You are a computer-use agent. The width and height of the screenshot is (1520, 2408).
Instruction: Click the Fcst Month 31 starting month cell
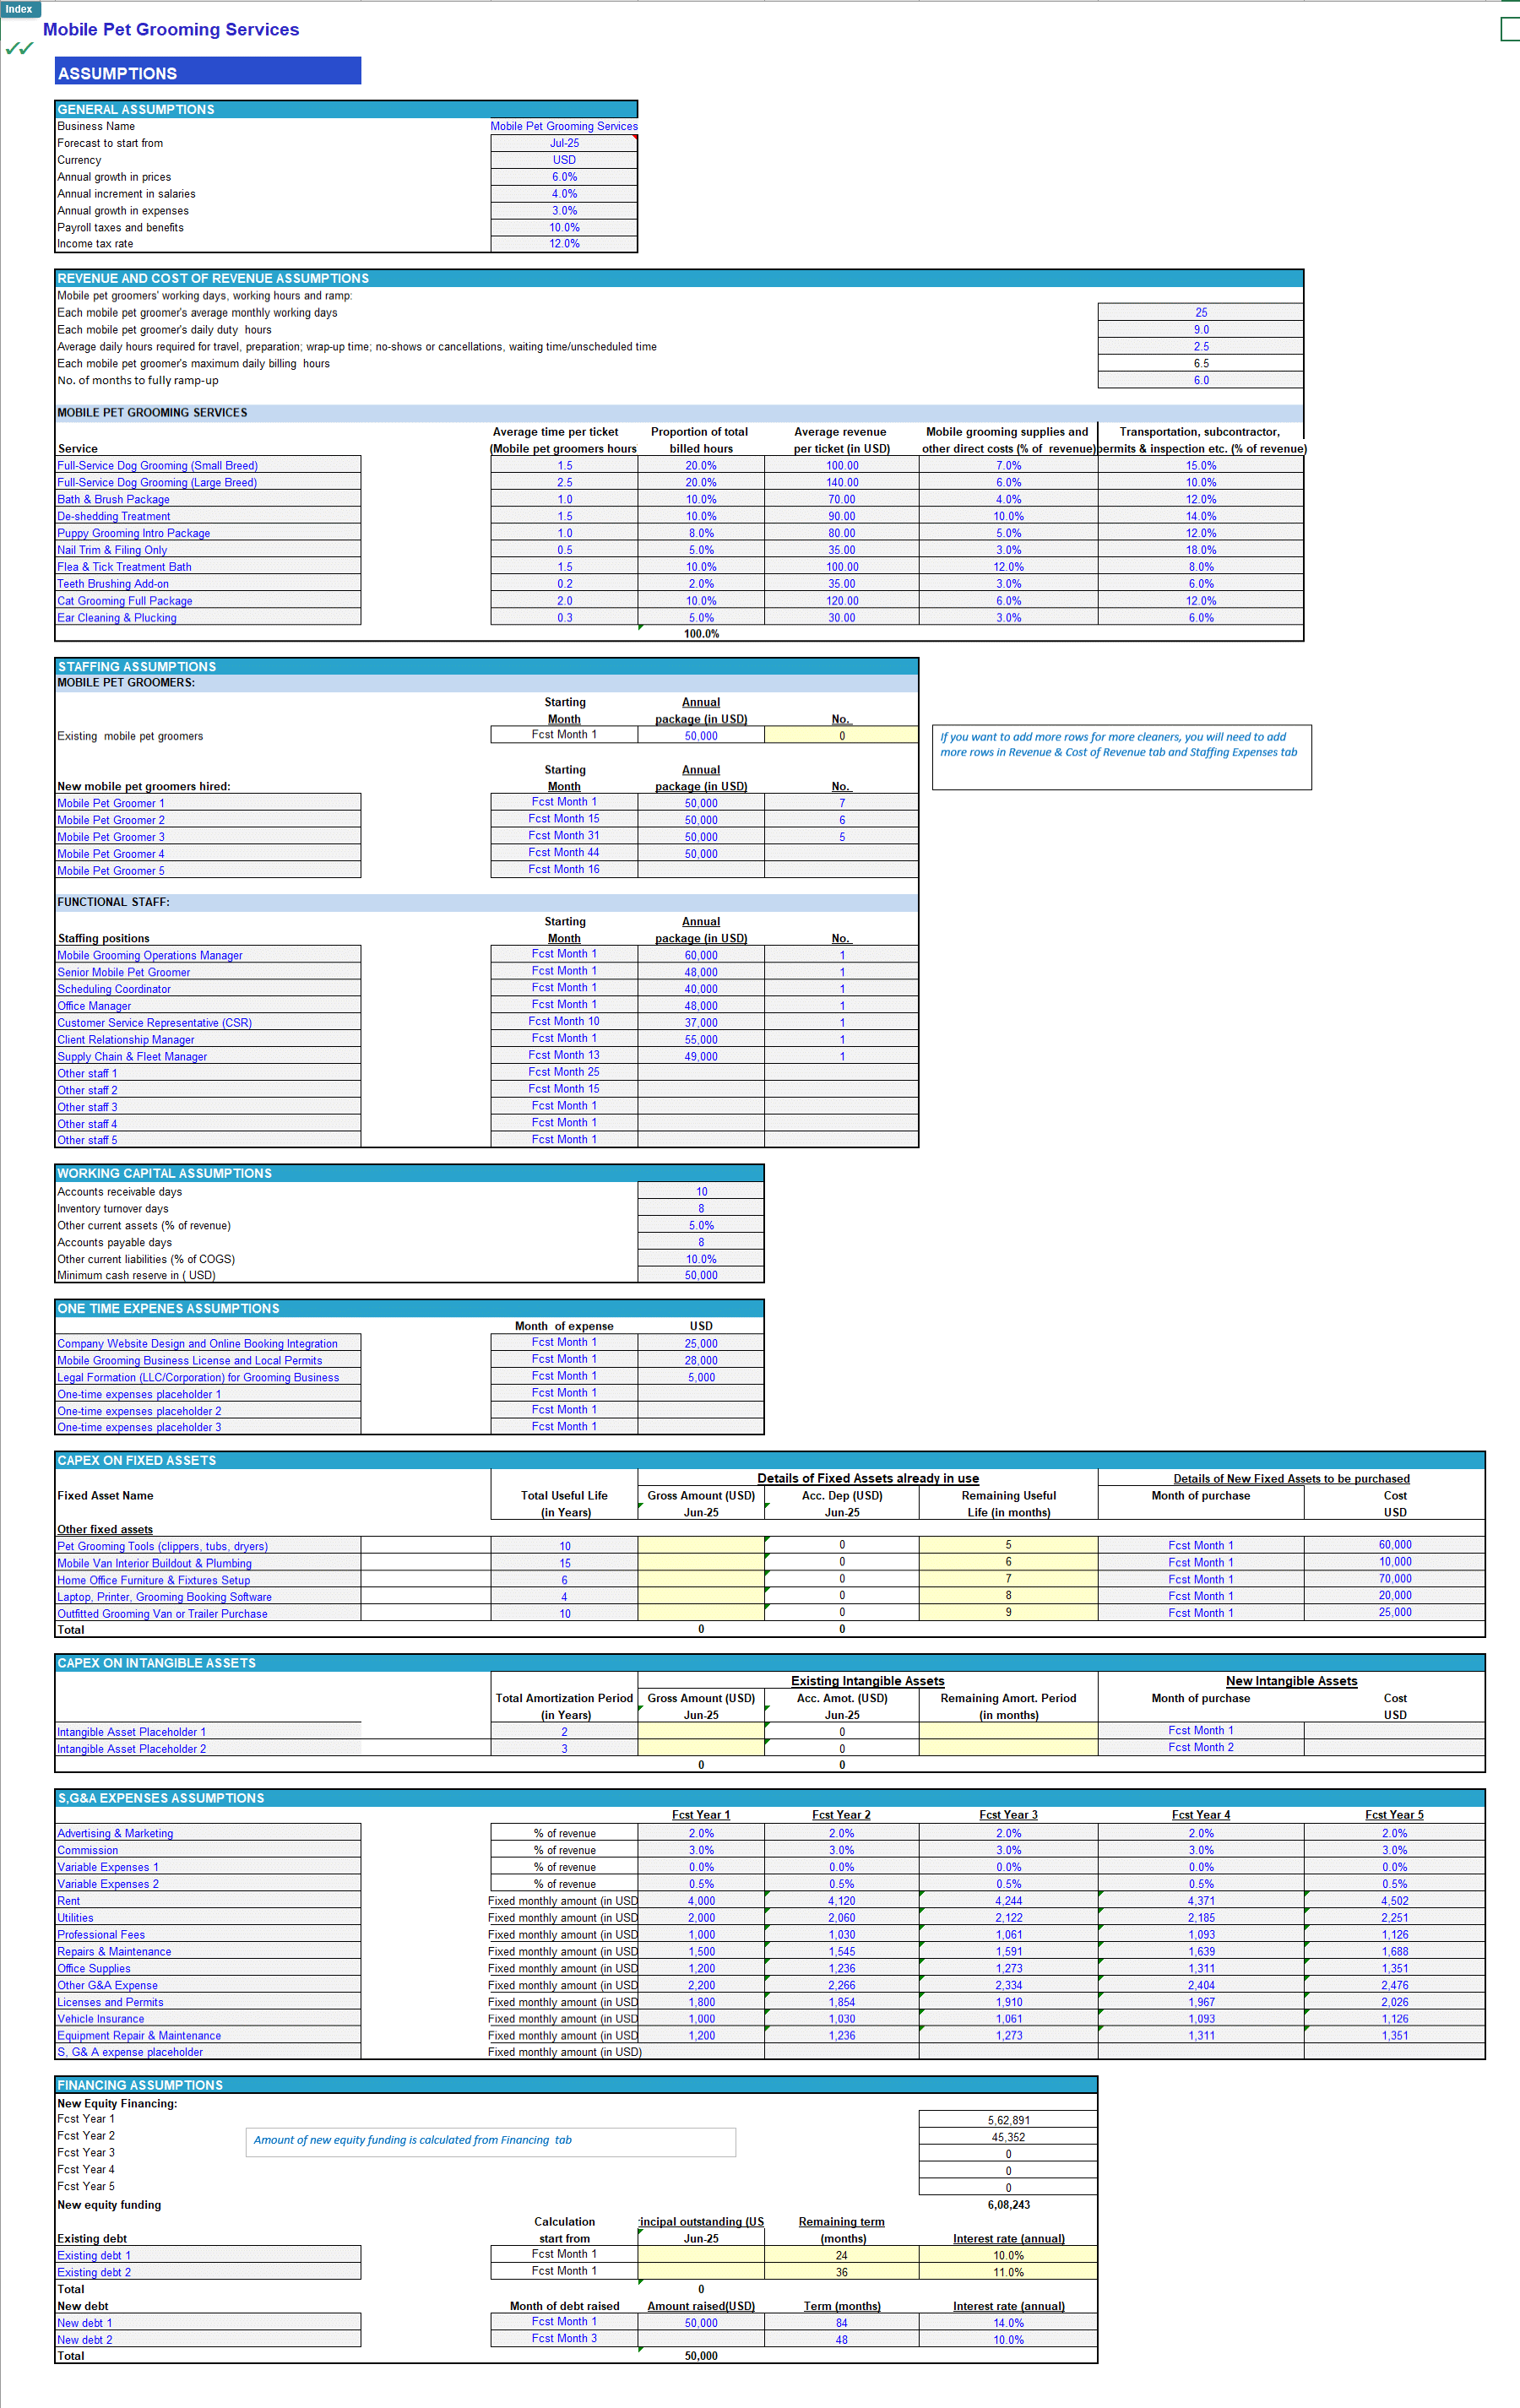pos(564,836)
